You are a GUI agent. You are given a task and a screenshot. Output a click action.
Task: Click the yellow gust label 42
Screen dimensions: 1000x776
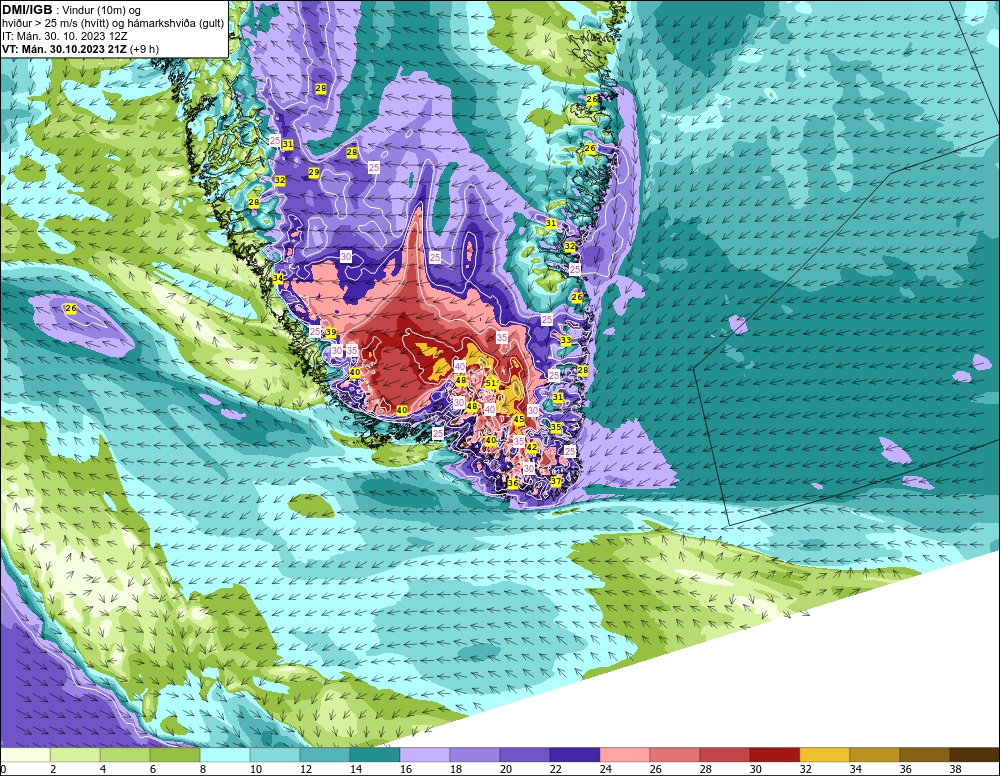click(532, 448)
